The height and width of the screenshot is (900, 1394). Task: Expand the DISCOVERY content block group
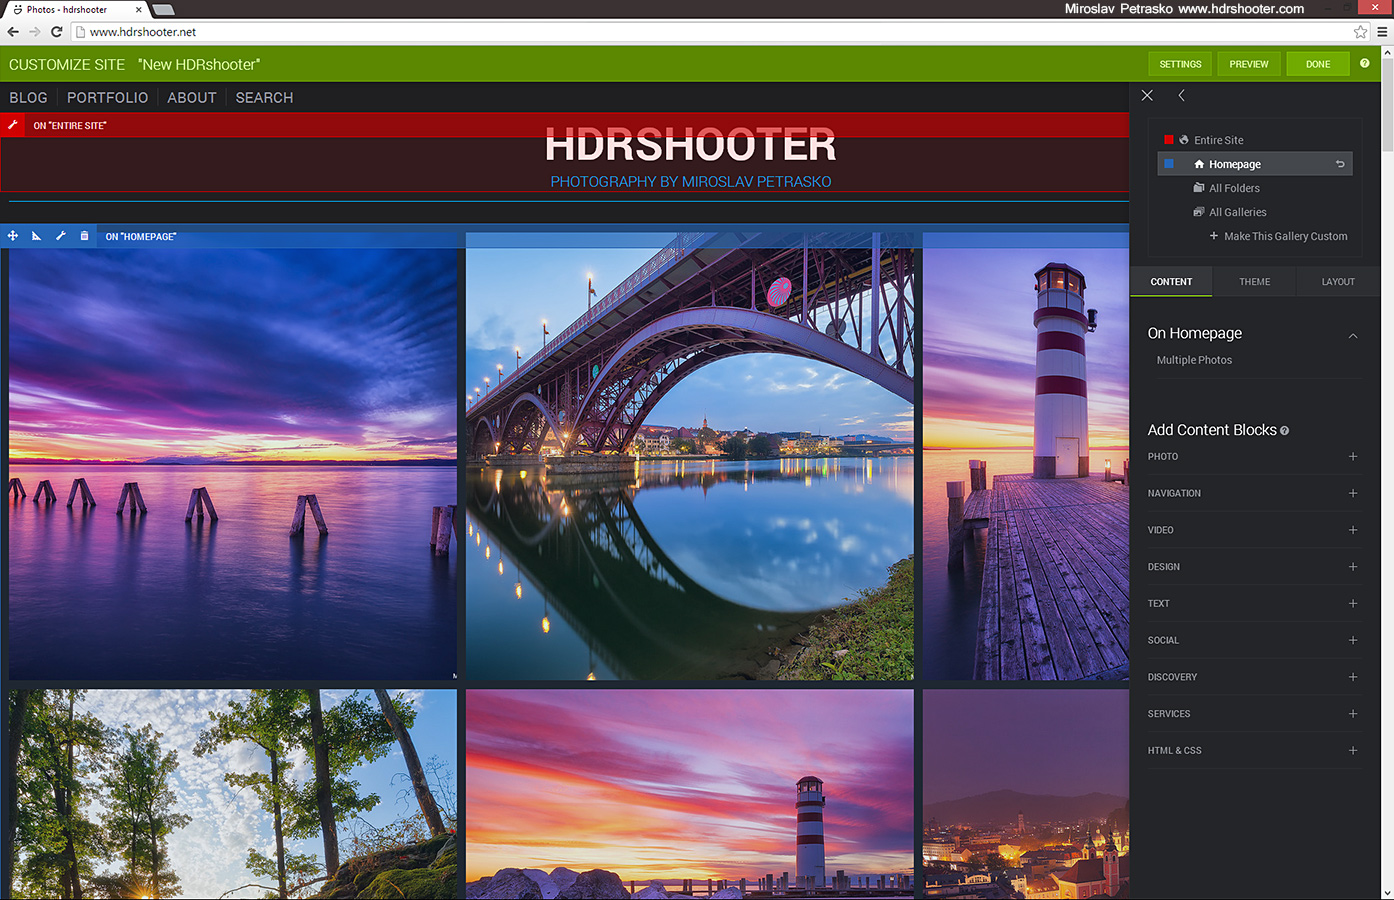(1353, 677)
